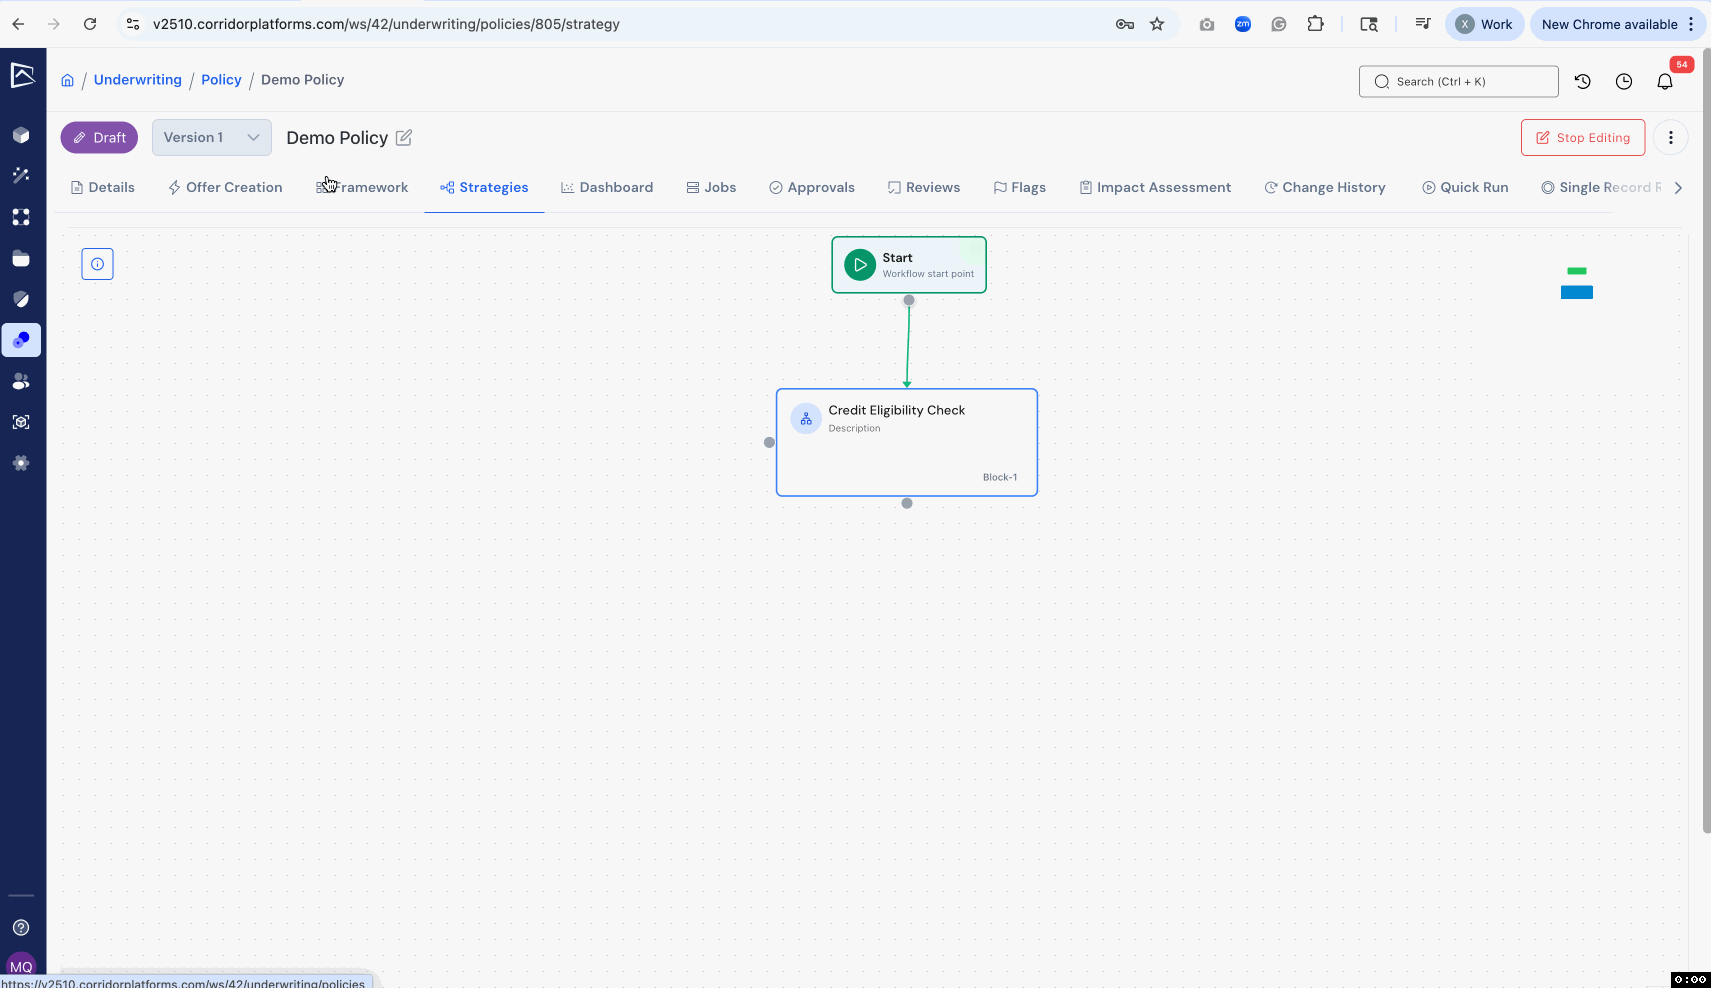Open the clock icon in header

pos(1623,82)
